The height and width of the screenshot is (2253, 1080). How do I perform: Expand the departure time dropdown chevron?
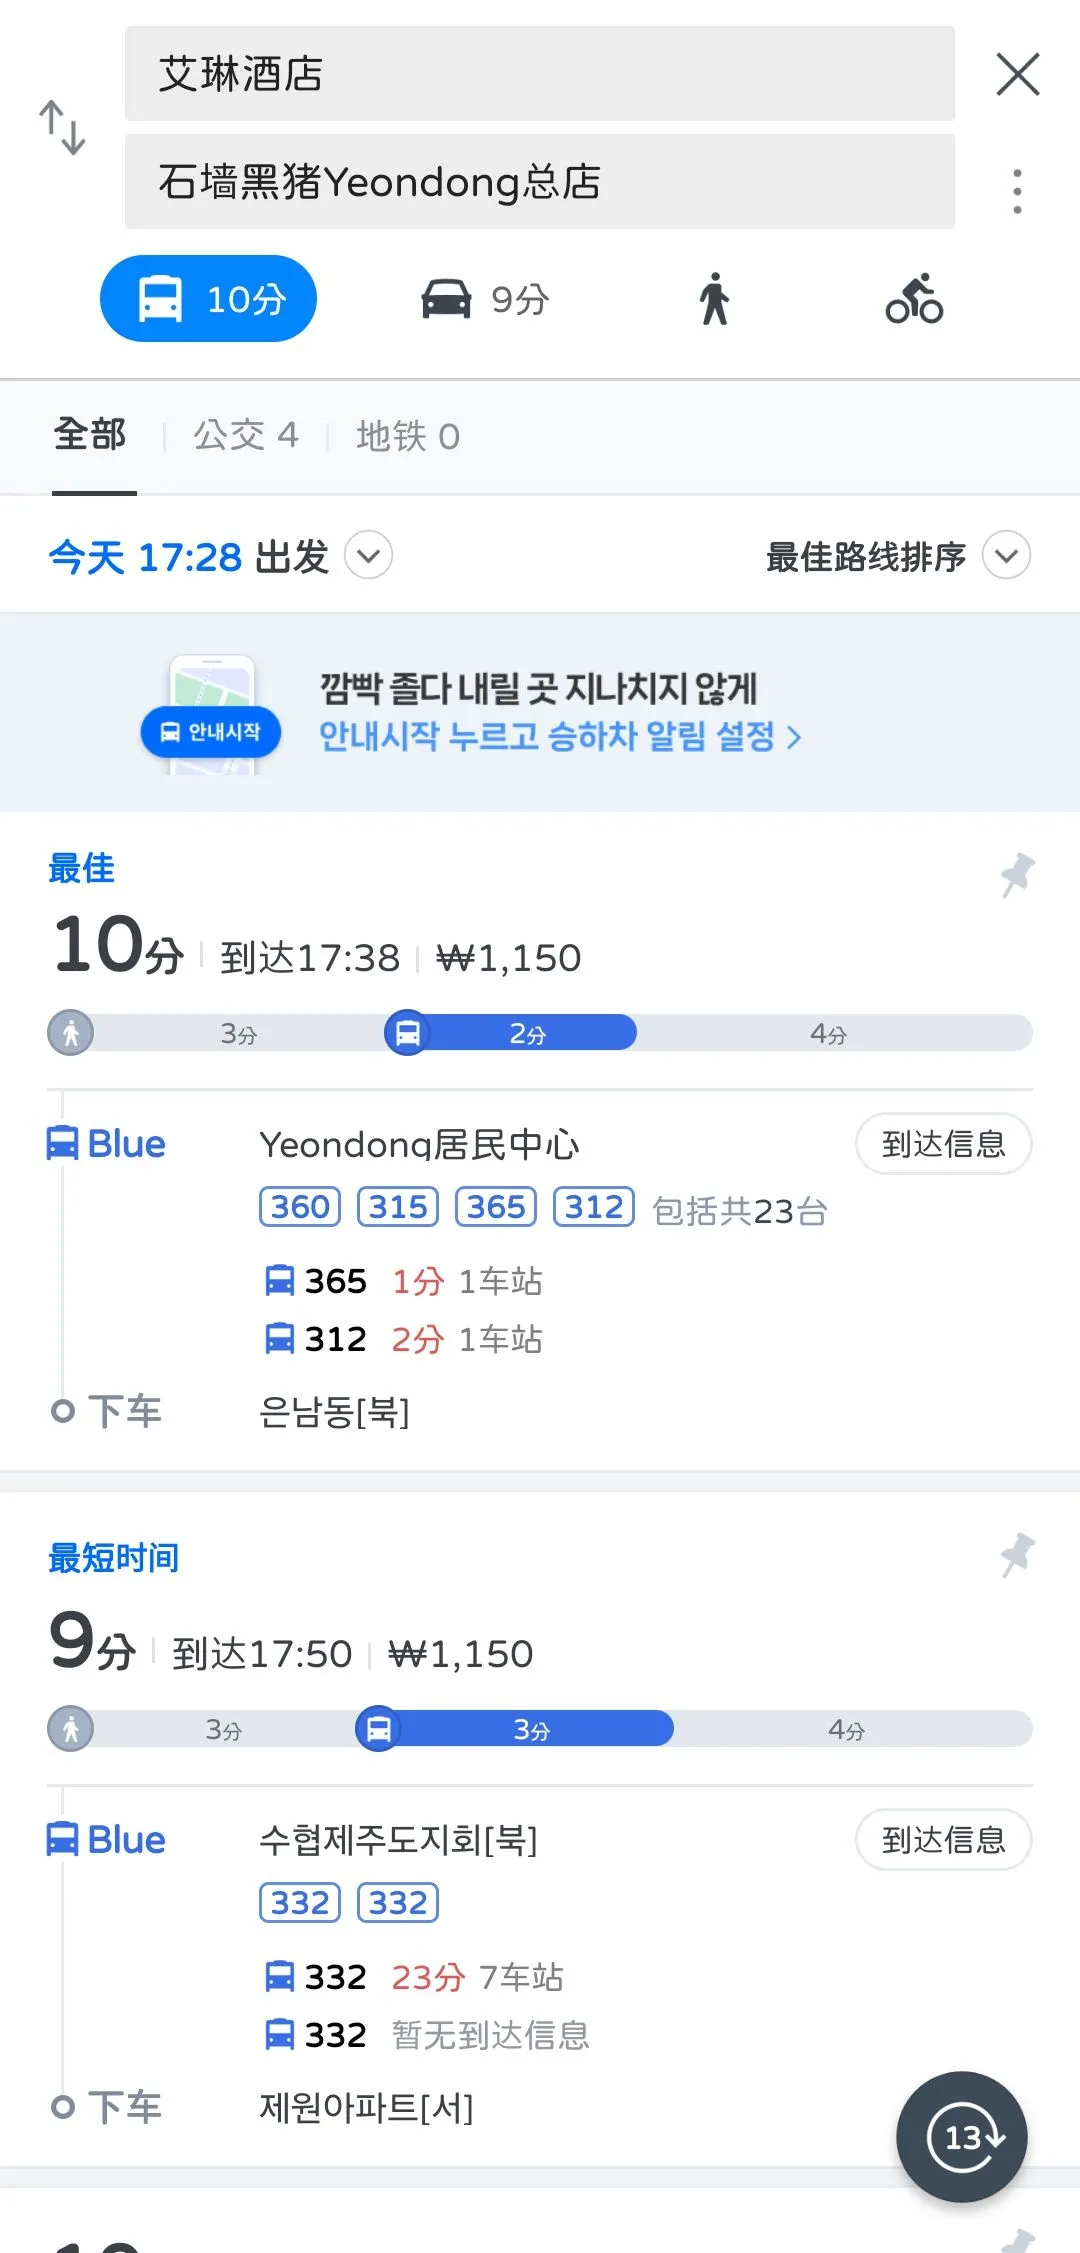(x=368, y=556)
